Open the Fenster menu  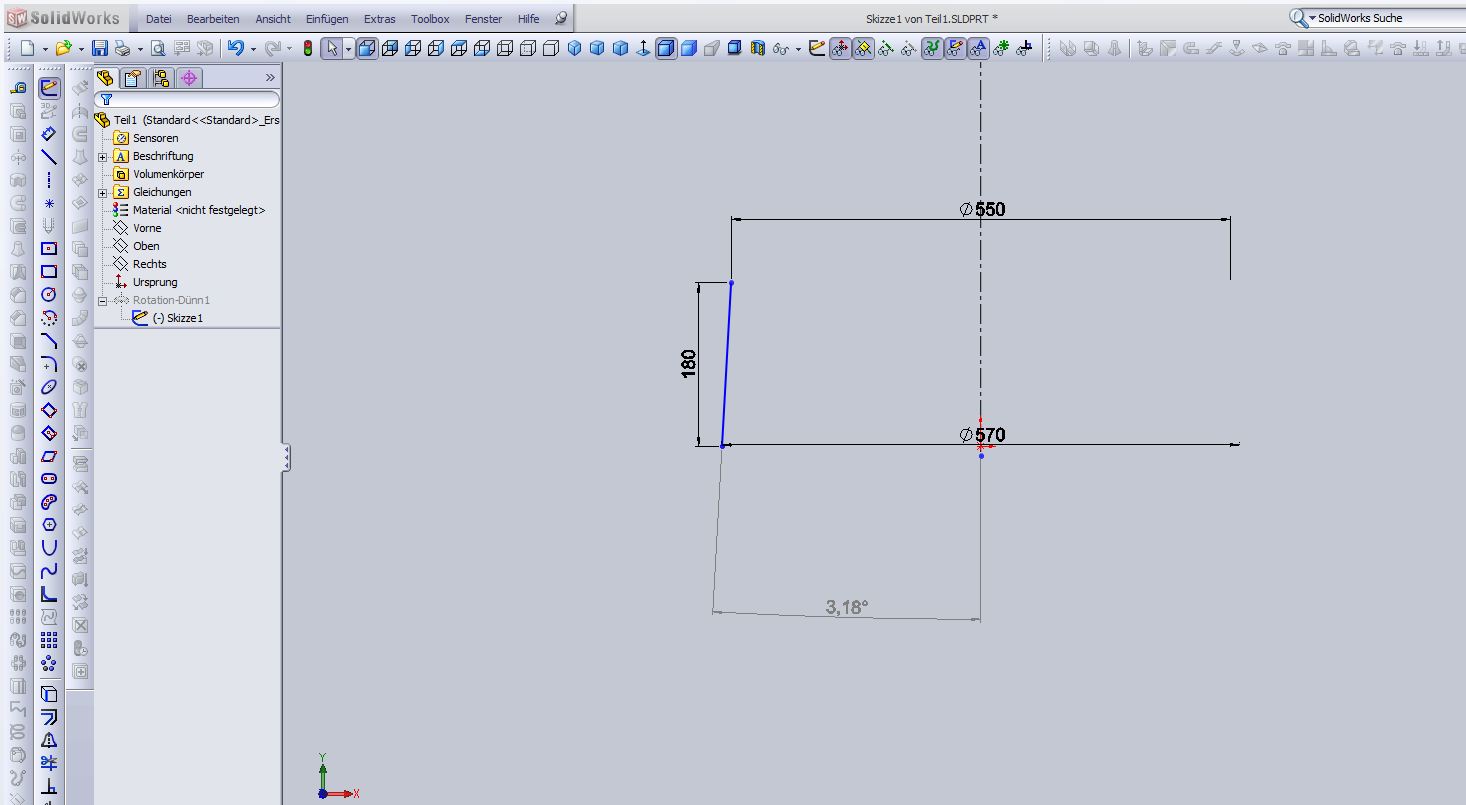coord(483,19)
